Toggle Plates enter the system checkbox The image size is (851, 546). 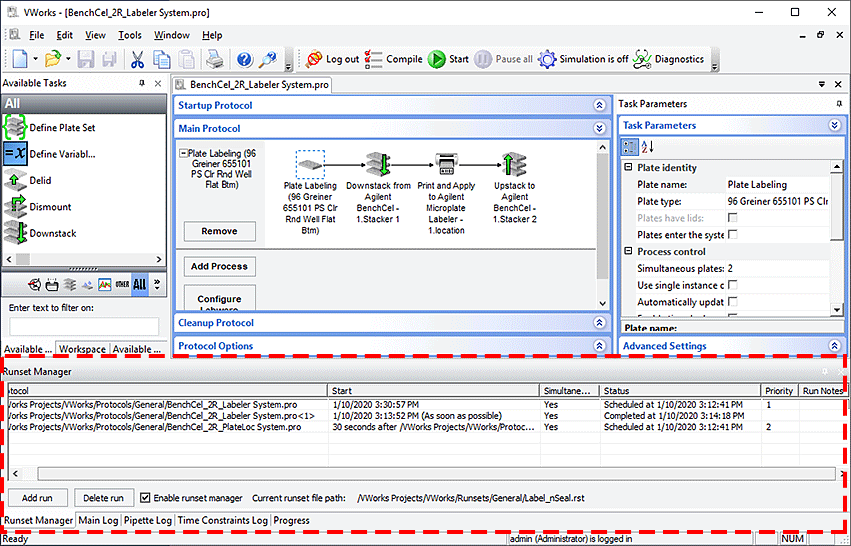click(733, 234)
